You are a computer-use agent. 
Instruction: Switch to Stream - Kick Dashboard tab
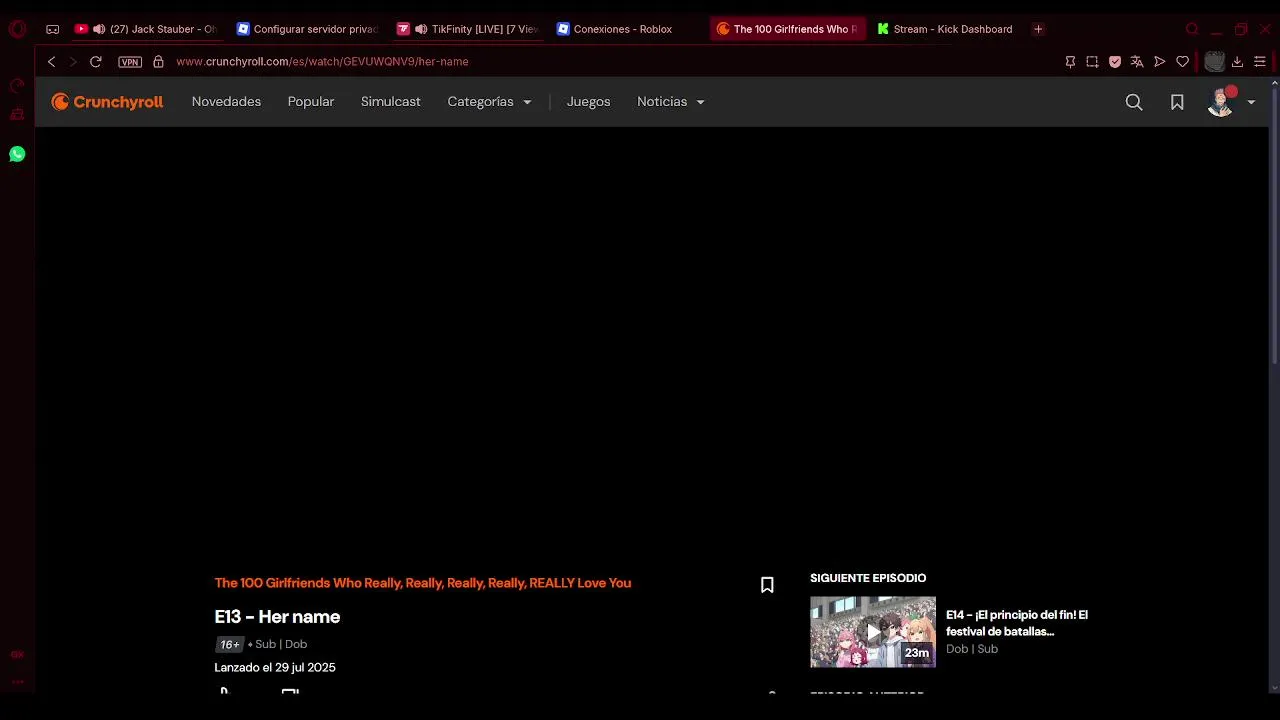(945, 29)
